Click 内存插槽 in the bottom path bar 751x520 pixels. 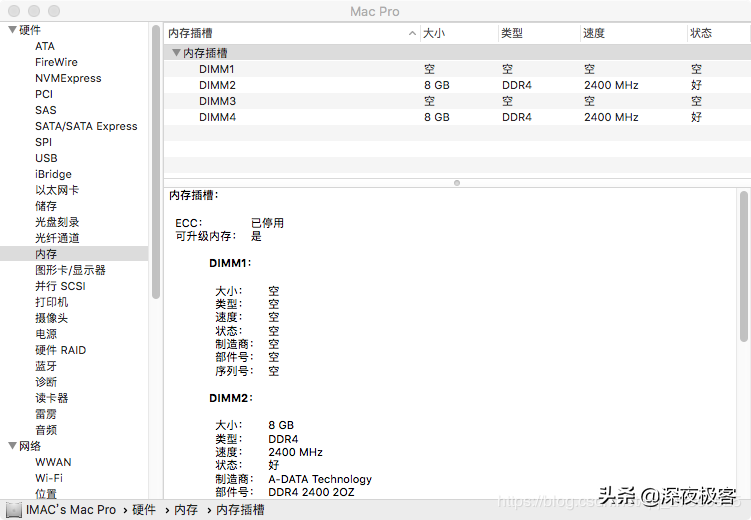[240, 510]
